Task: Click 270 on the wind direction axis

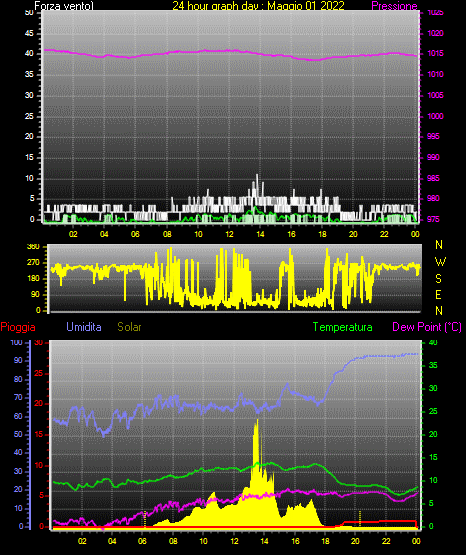Action: (33, 263)
